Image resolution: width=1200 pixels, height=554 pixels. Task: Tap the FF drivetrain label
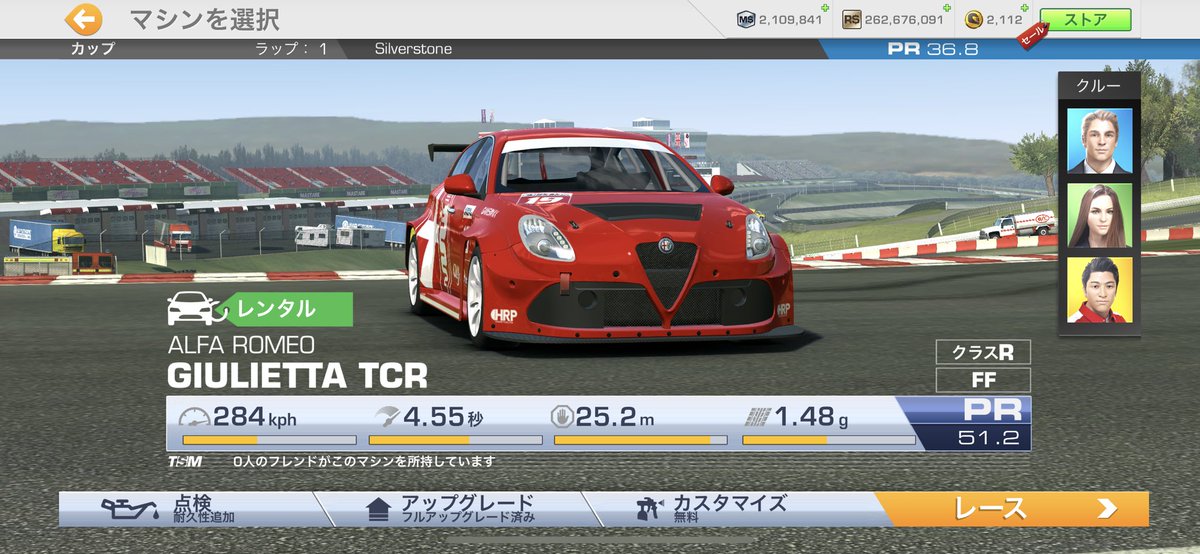(x=983, y=380)
